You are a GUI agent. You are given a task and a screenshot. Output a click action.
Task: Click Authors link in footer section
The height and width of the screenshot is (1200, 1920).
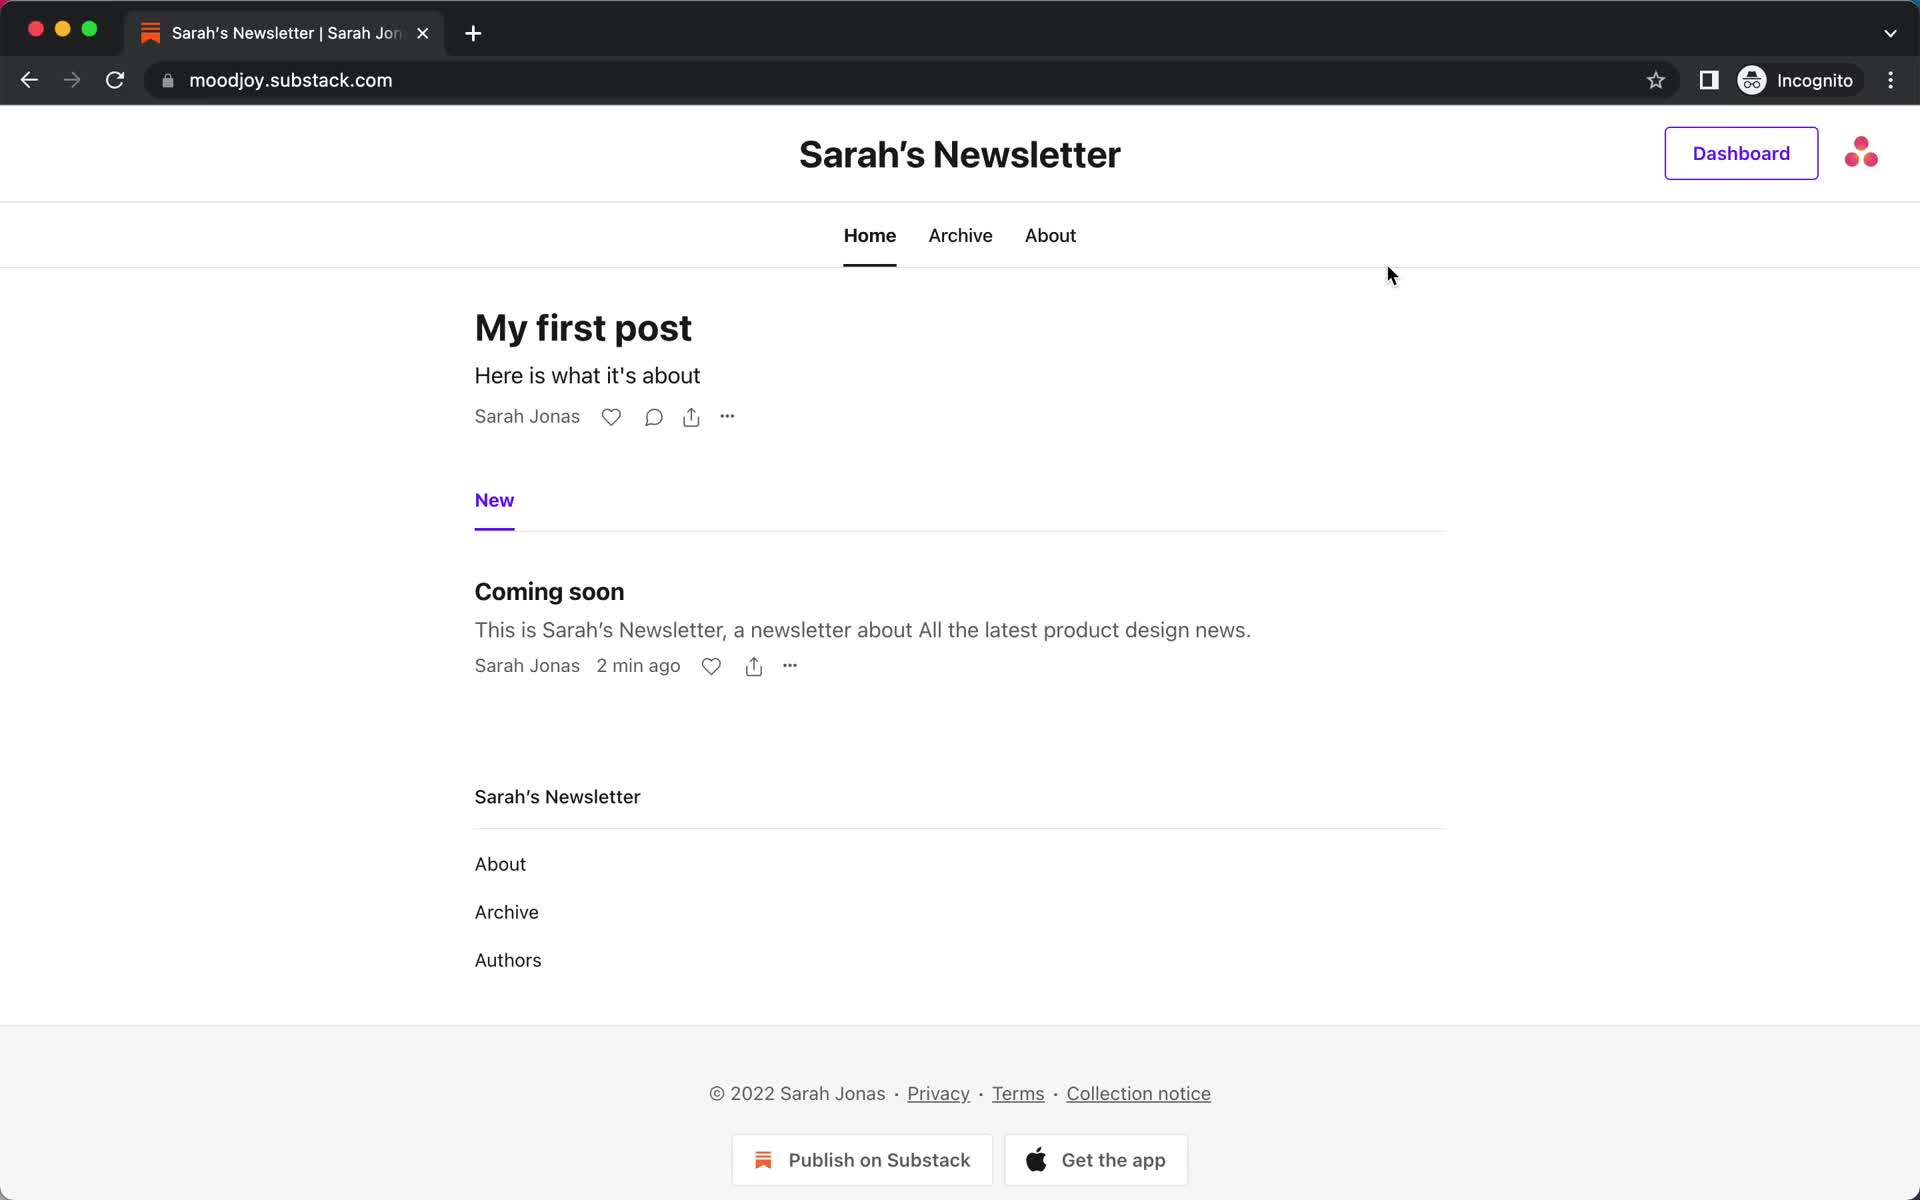coord(507,959)
